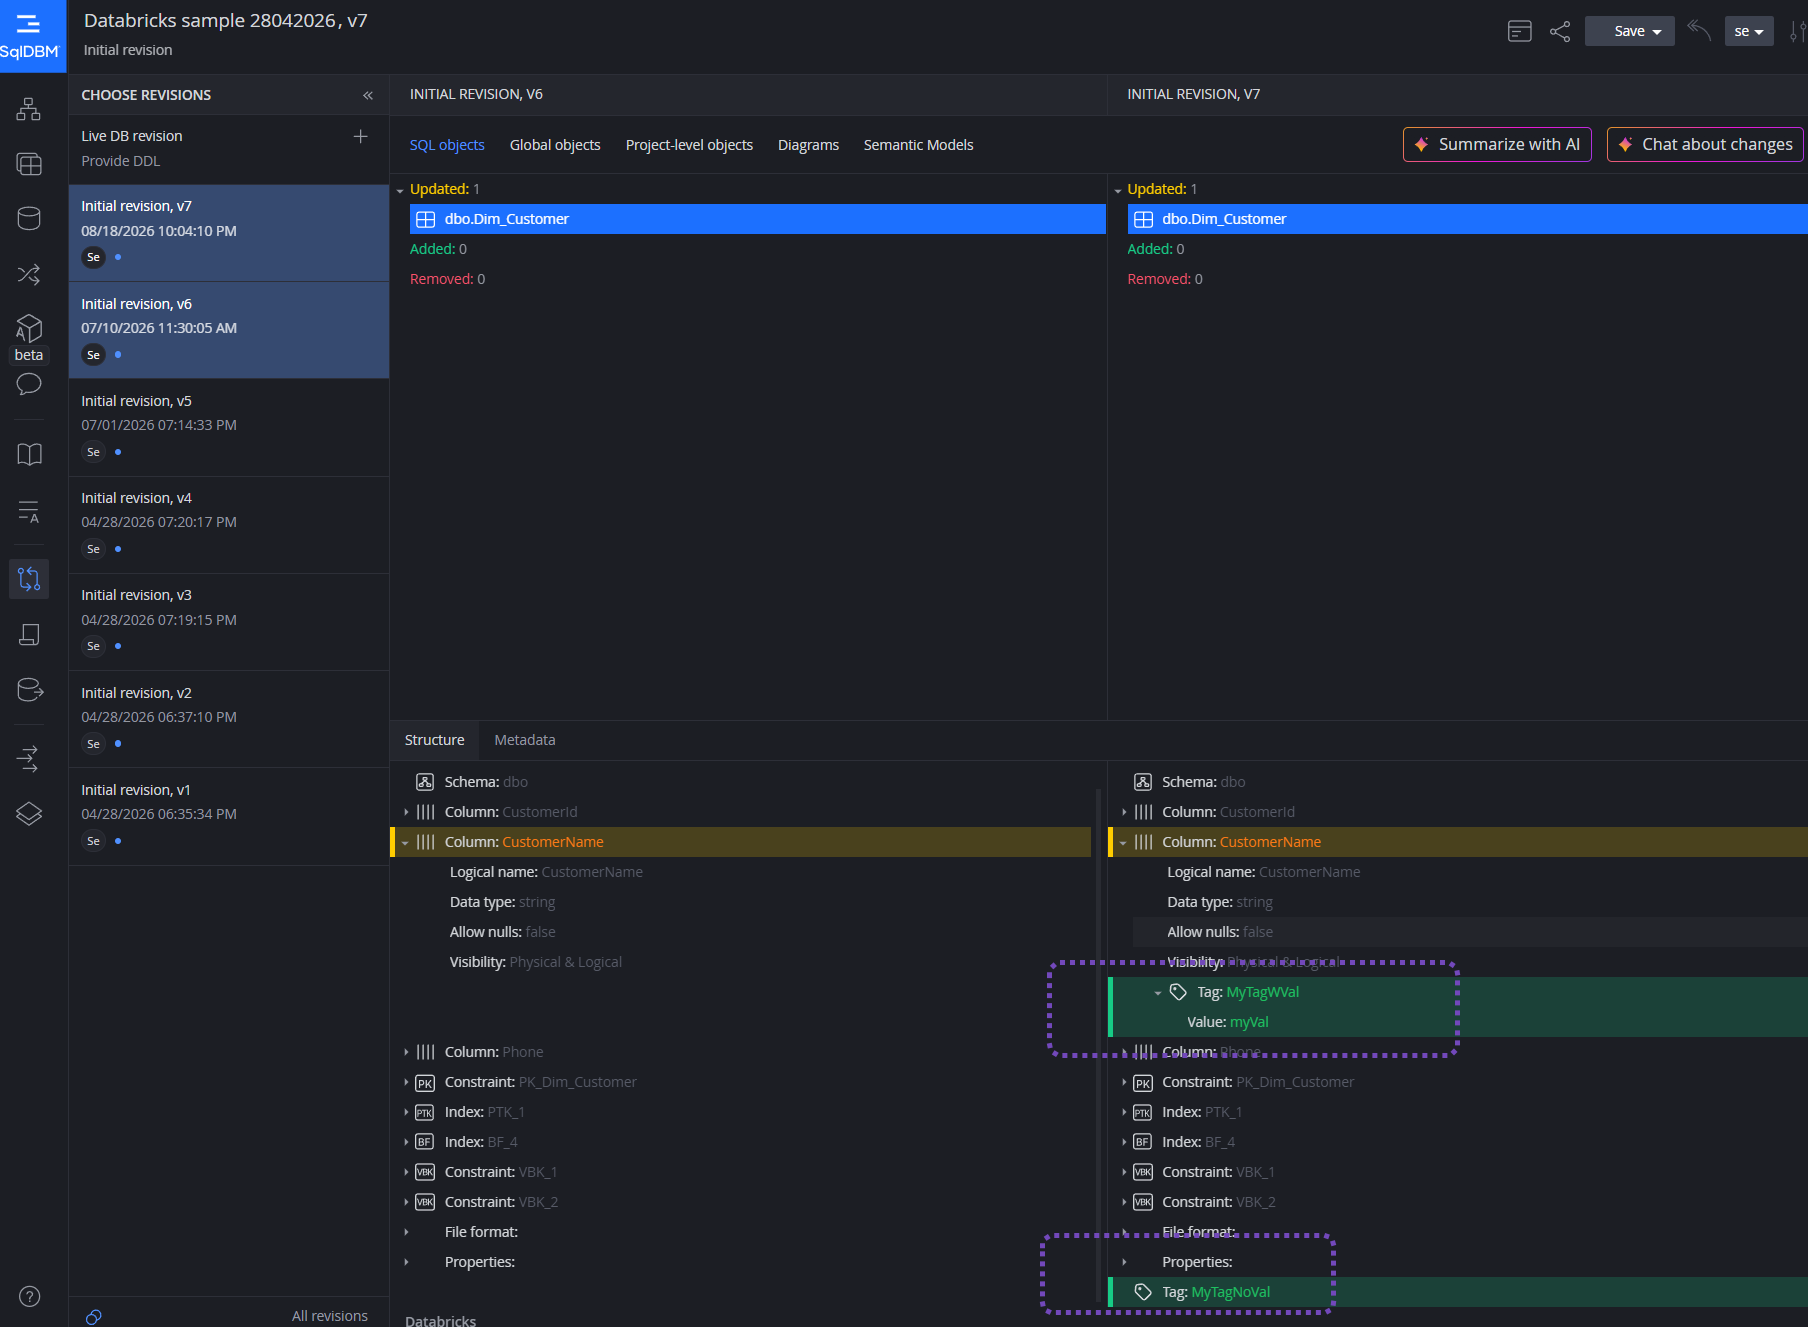Image resolution: width=1808 pixels, height=1327 pixels.
Task: Select dbo.Dim_Customer in the V6 pane
Action: tap(758, 219)
